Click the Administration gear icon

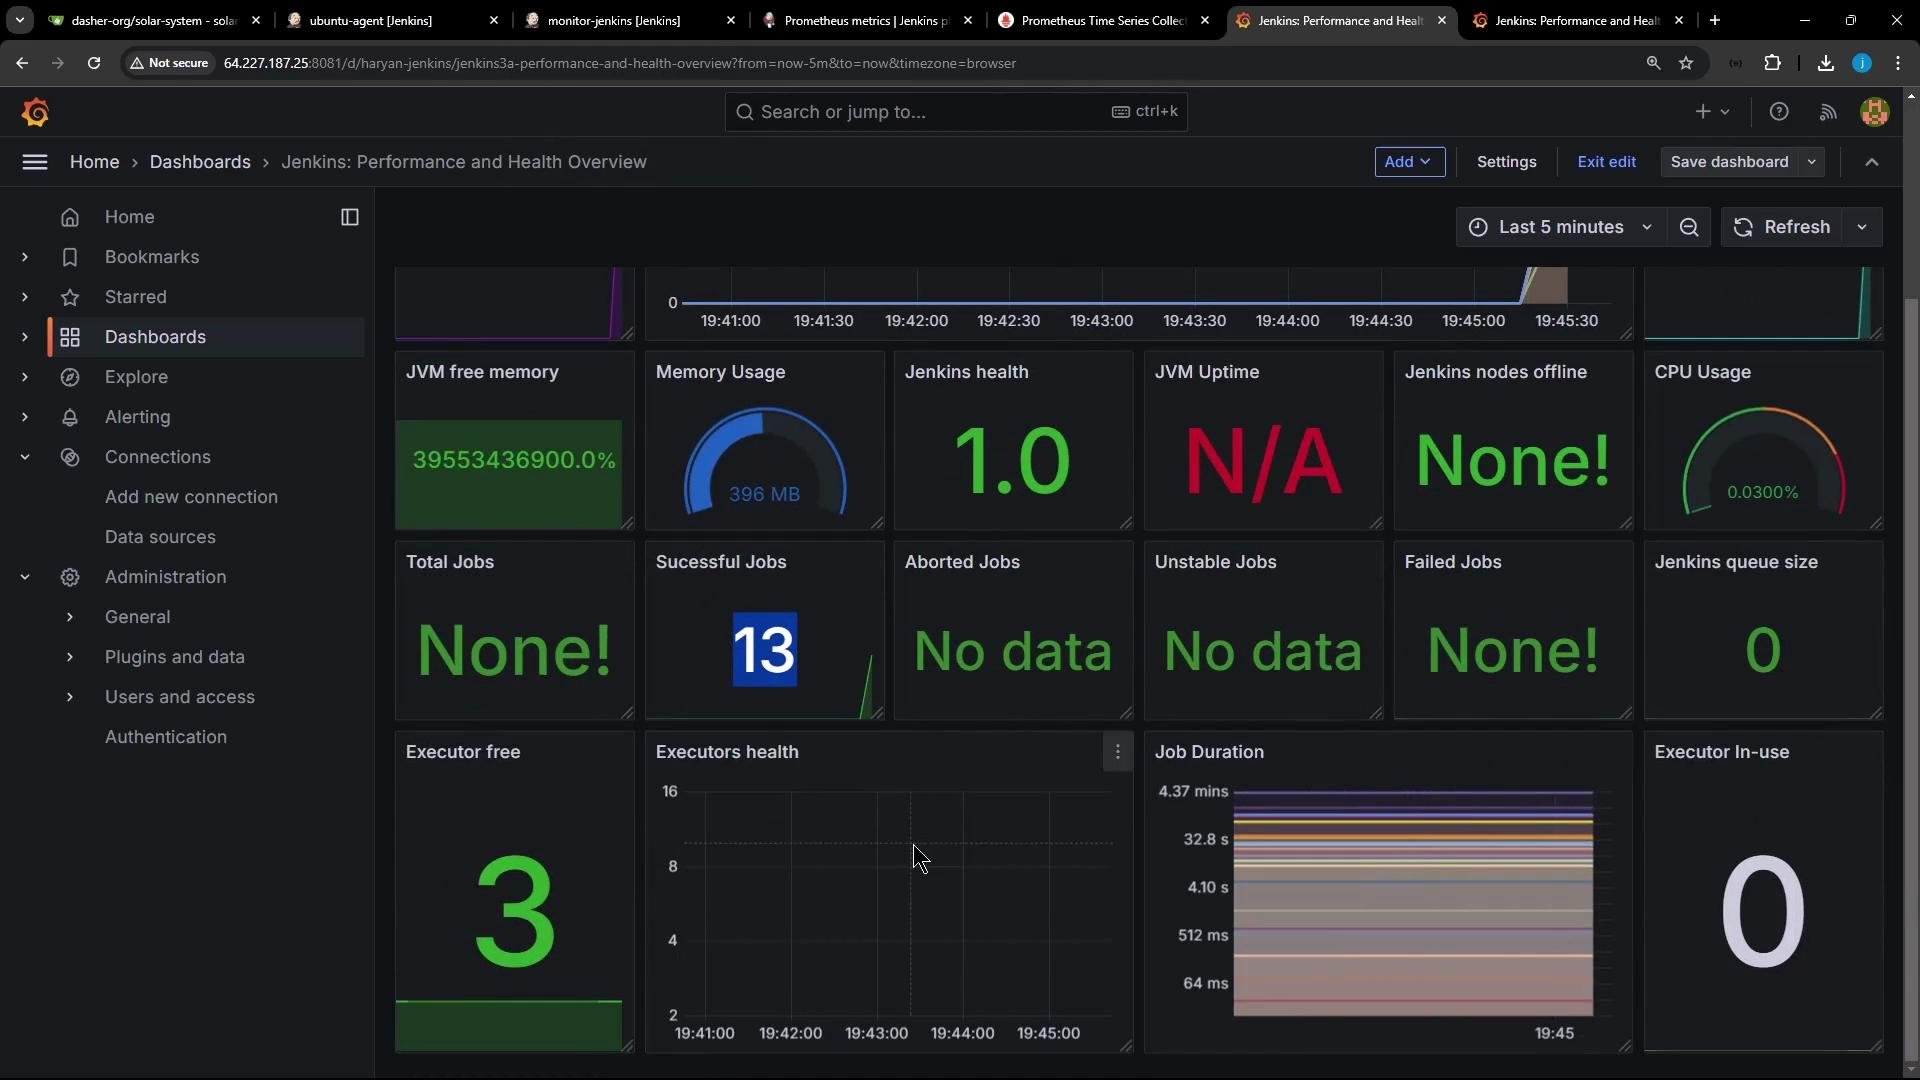pos(70,577)
